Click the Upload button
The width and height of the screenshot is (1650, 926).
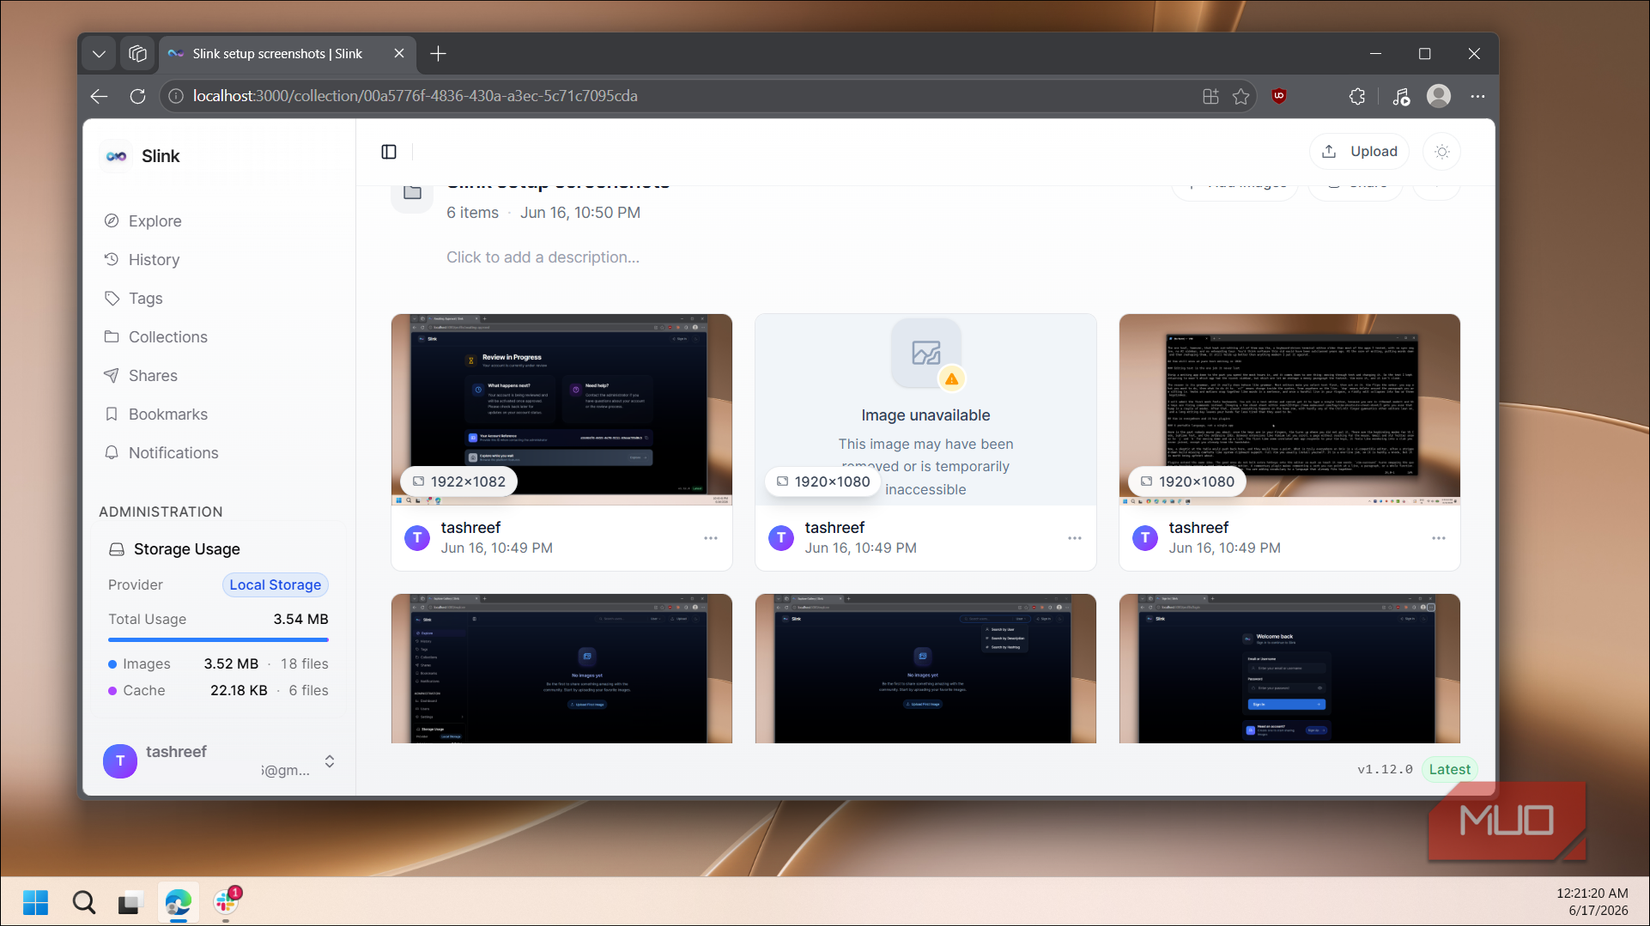(x=1359, y=152)
